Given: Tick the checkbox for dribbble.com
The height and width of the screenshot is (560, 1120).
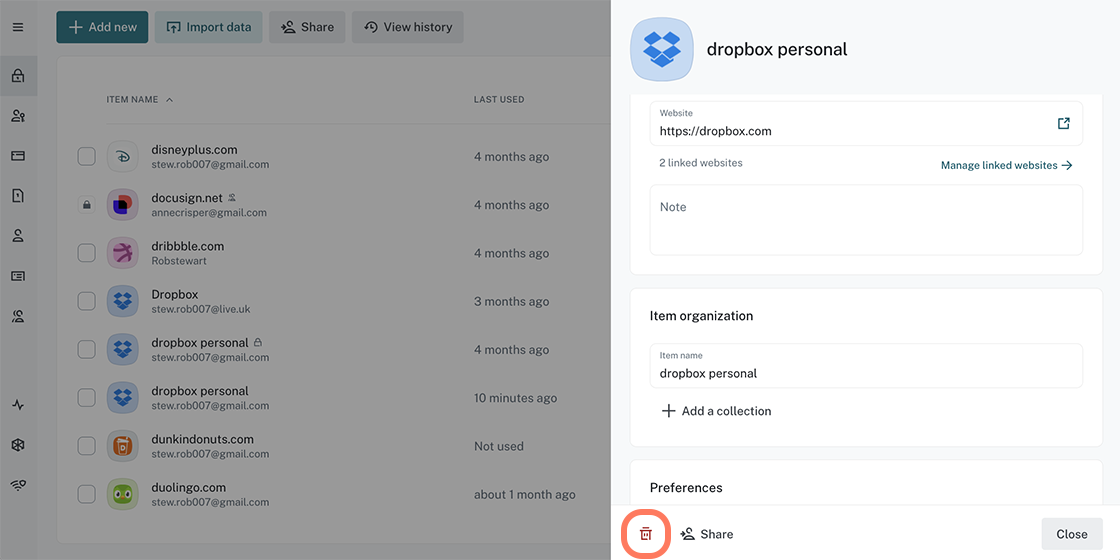Looking at the screenshot, I should (x=87, y=253).
